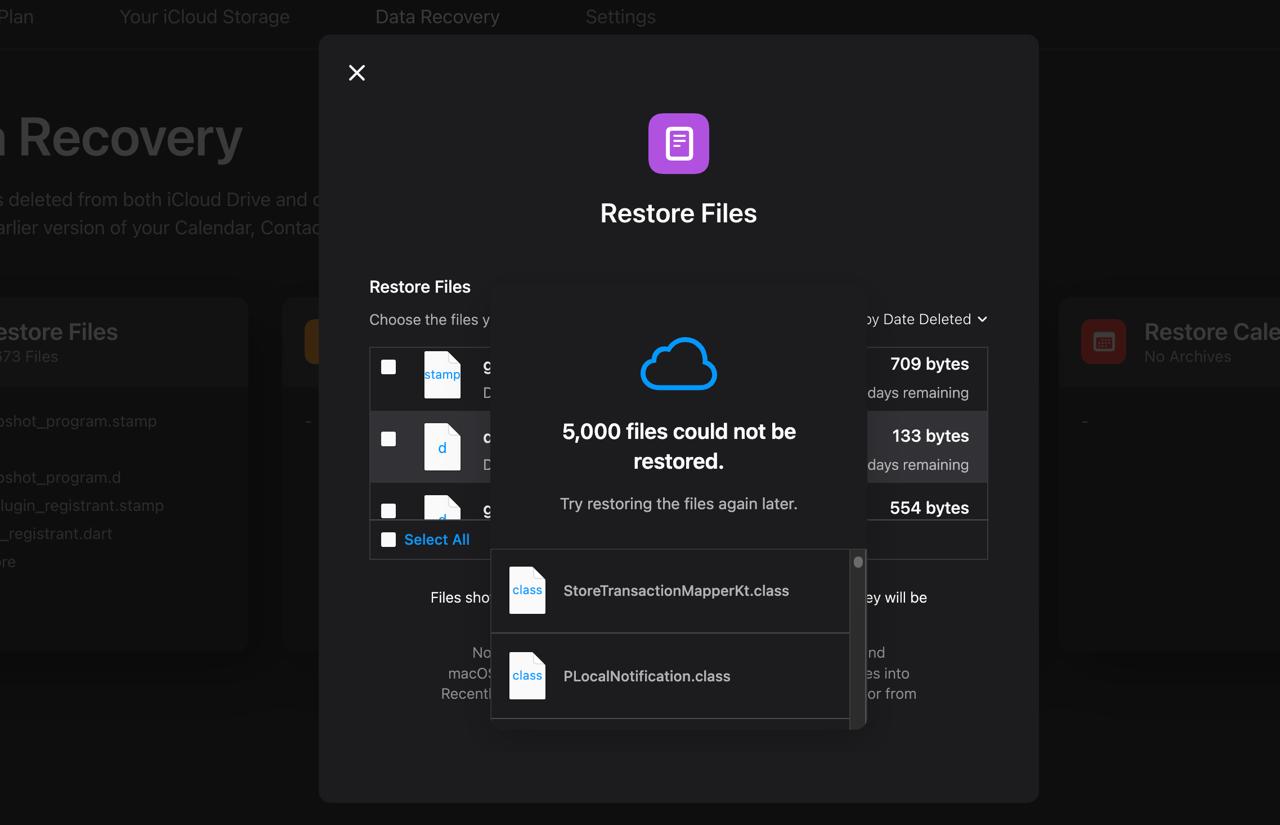The height and width of the screenshot is (825, 1280).
Task: Click the 709 bytes size value
Action: (930, 364)
